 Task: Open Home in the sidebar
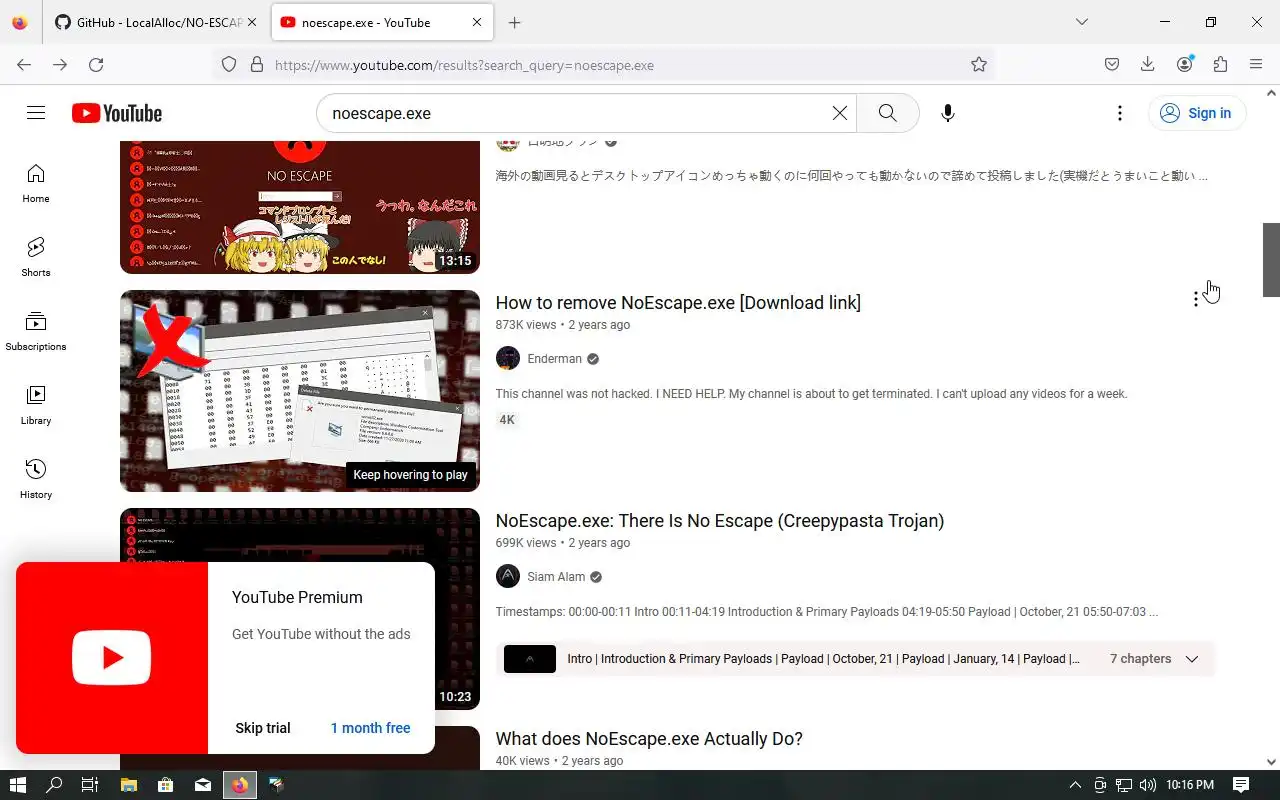click(x=36, y=184)
